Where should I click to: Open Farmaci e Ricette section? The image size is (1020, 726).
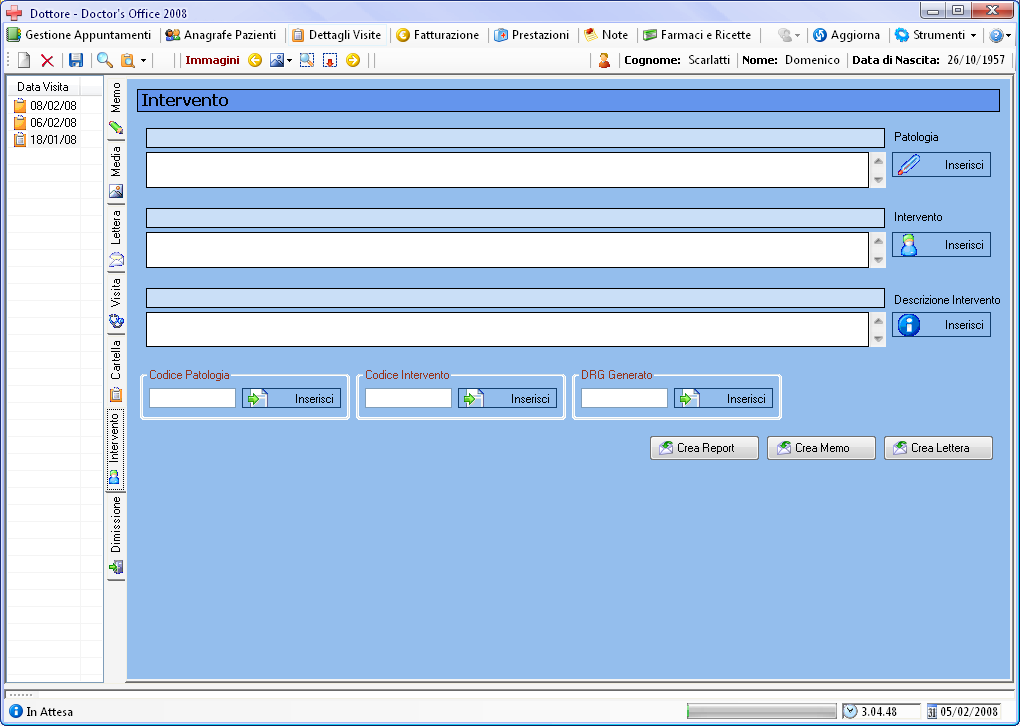[x=697, y=35]
